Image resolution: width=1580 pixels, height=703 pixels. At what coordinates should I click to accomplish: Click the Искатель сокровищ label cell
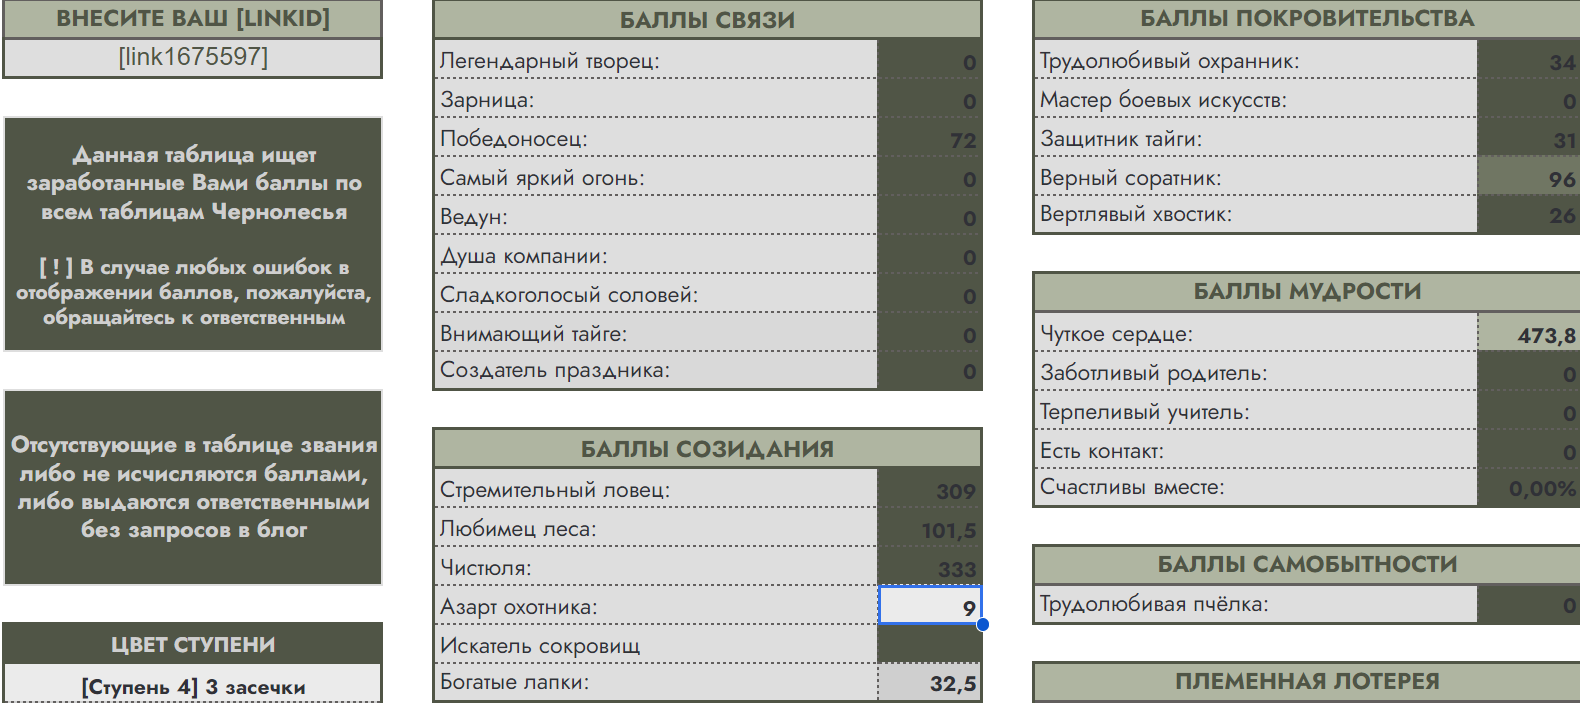(x=656, y=646)
